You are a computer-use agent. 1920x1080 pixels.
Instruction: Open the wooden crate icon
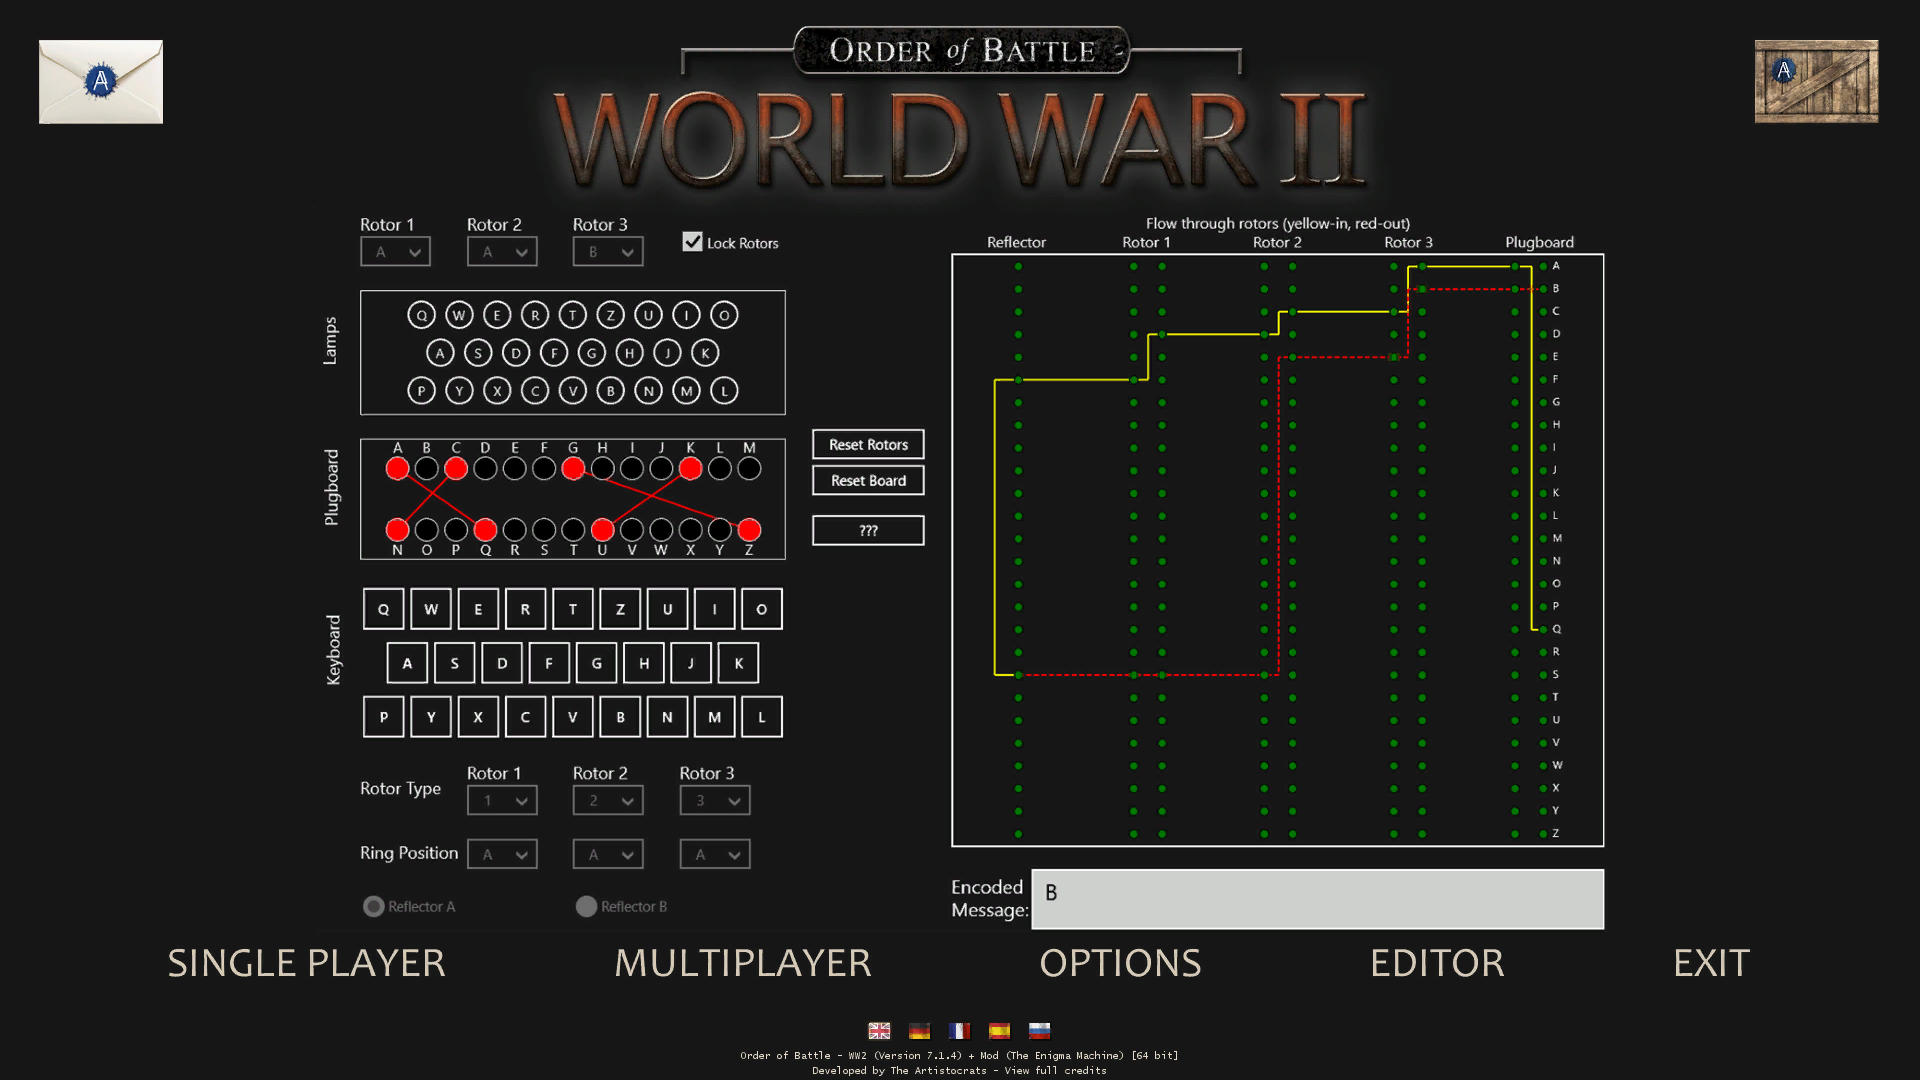(1816, 82)
